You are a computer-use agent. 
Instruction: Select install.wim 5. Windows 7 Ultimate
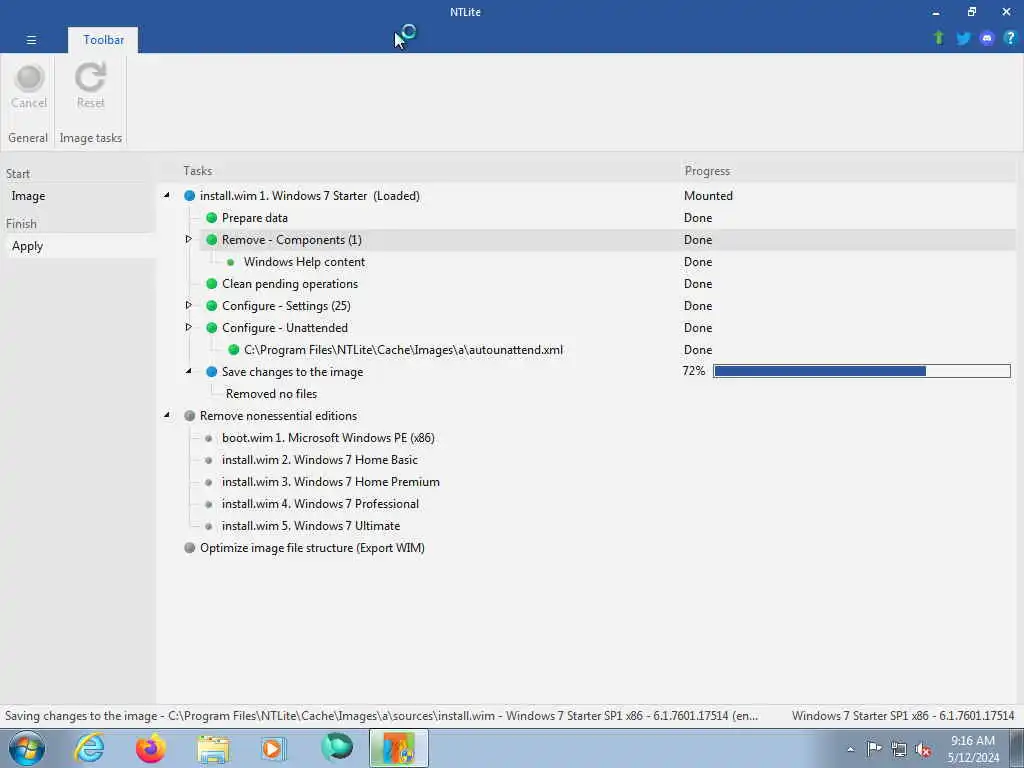(311, 526)
